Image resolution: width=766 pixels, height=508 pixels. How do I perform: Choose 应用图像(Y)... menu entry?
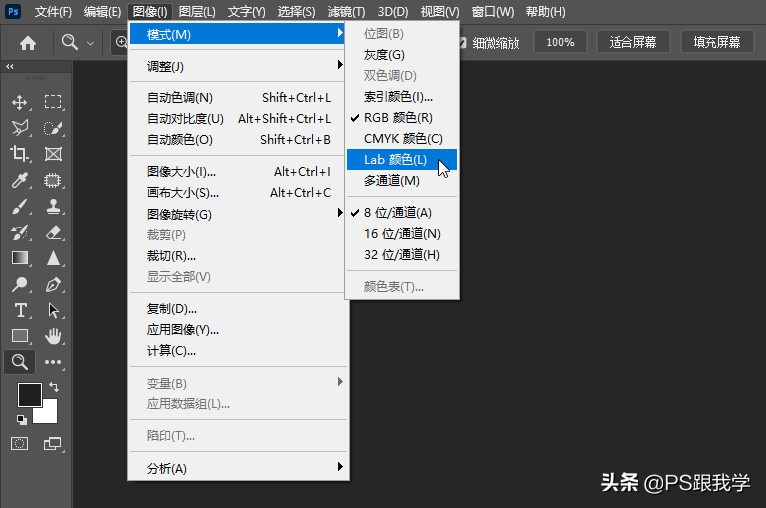239,329
